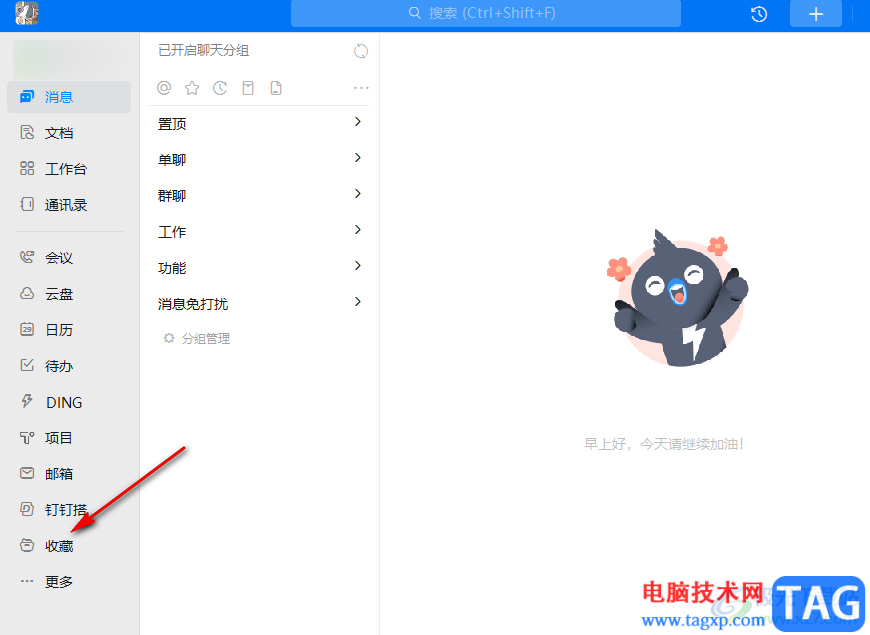Filter by star icon
The height and width of the screenshot is (635, 870).
pos(192,88)
